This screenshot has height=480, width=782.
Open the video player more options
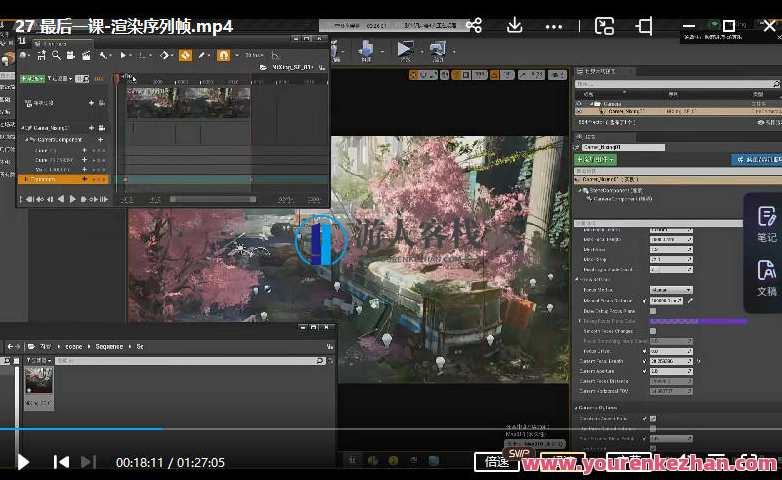[x=554, y=26]
